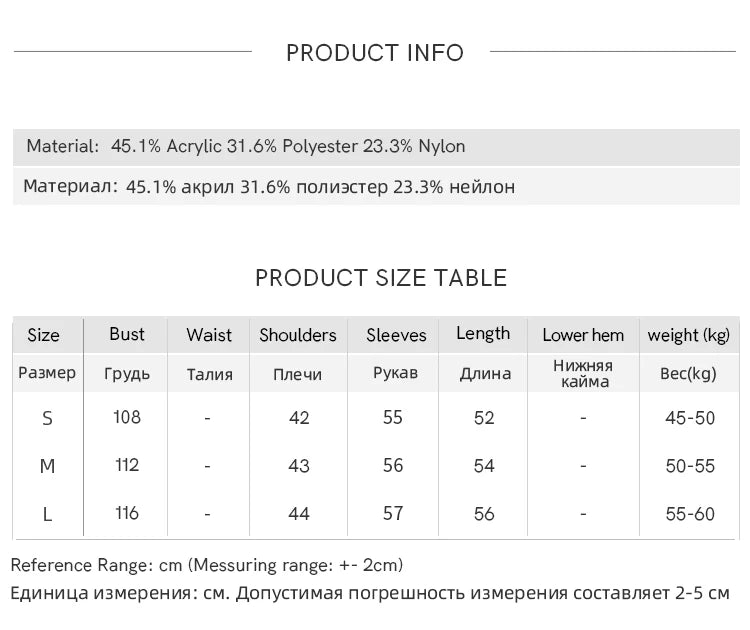Image resolution: width=750 pixels, height=630 pixels.
Task: Select the Нижняя кайма subheader cell
Action: tap(583, 373)
